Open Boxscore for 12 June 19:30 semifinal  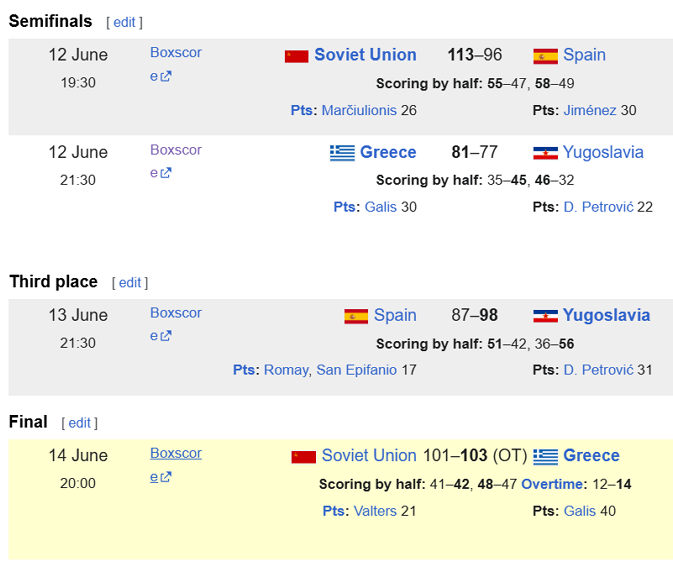click(175, 53)
